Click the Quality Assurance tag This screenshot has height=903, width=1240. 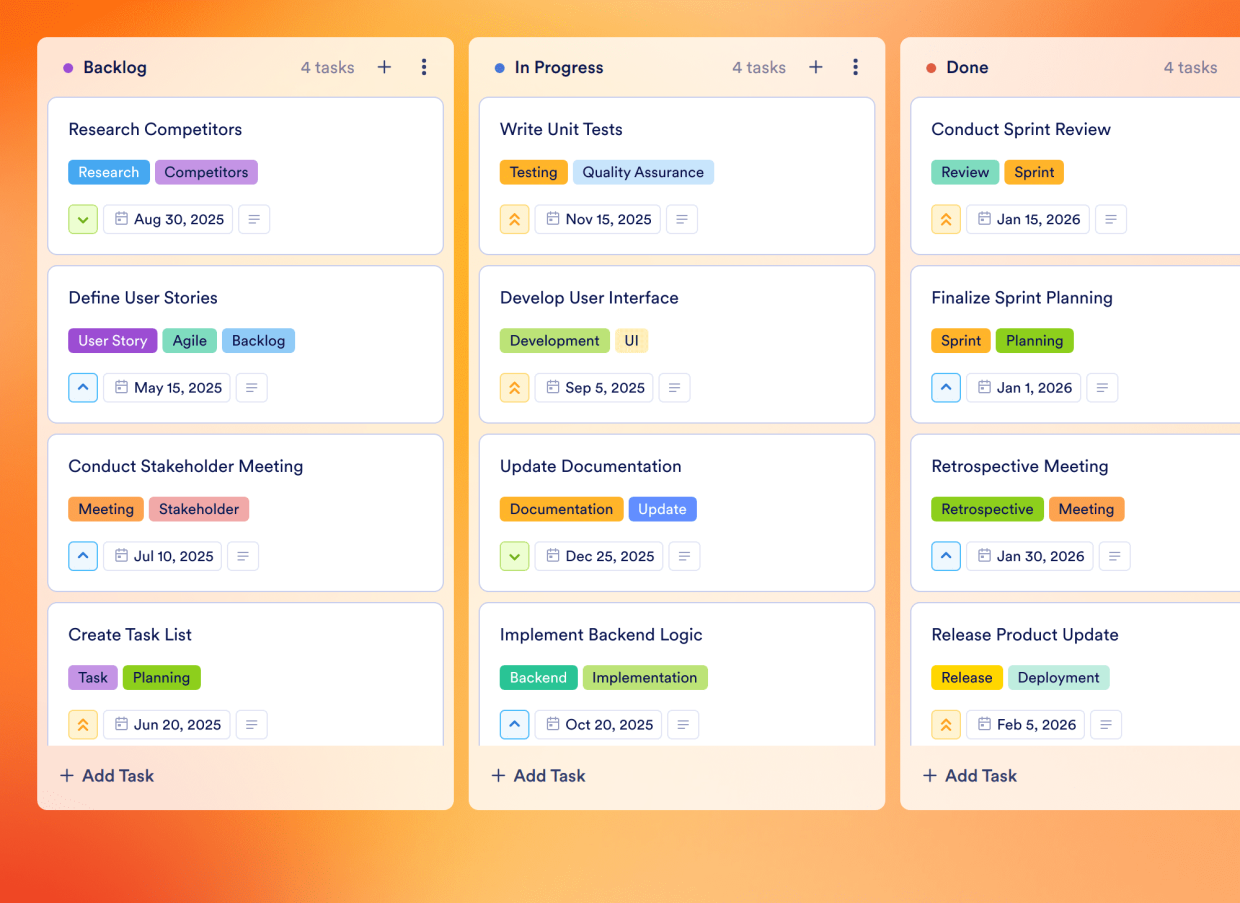[x=643, y=172]
